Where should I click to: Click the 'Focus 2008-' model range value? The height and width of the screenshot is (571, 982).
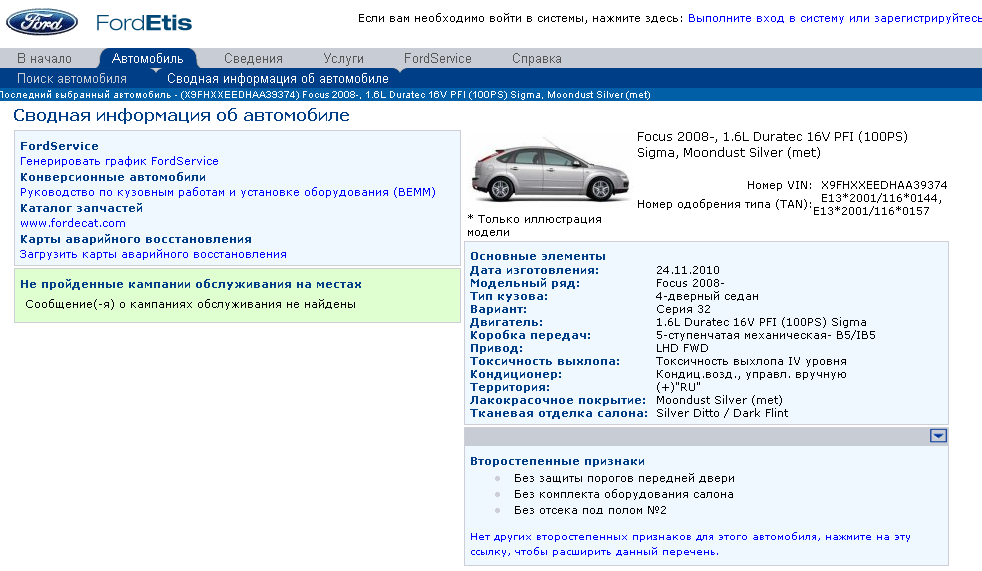click(690, 283)
